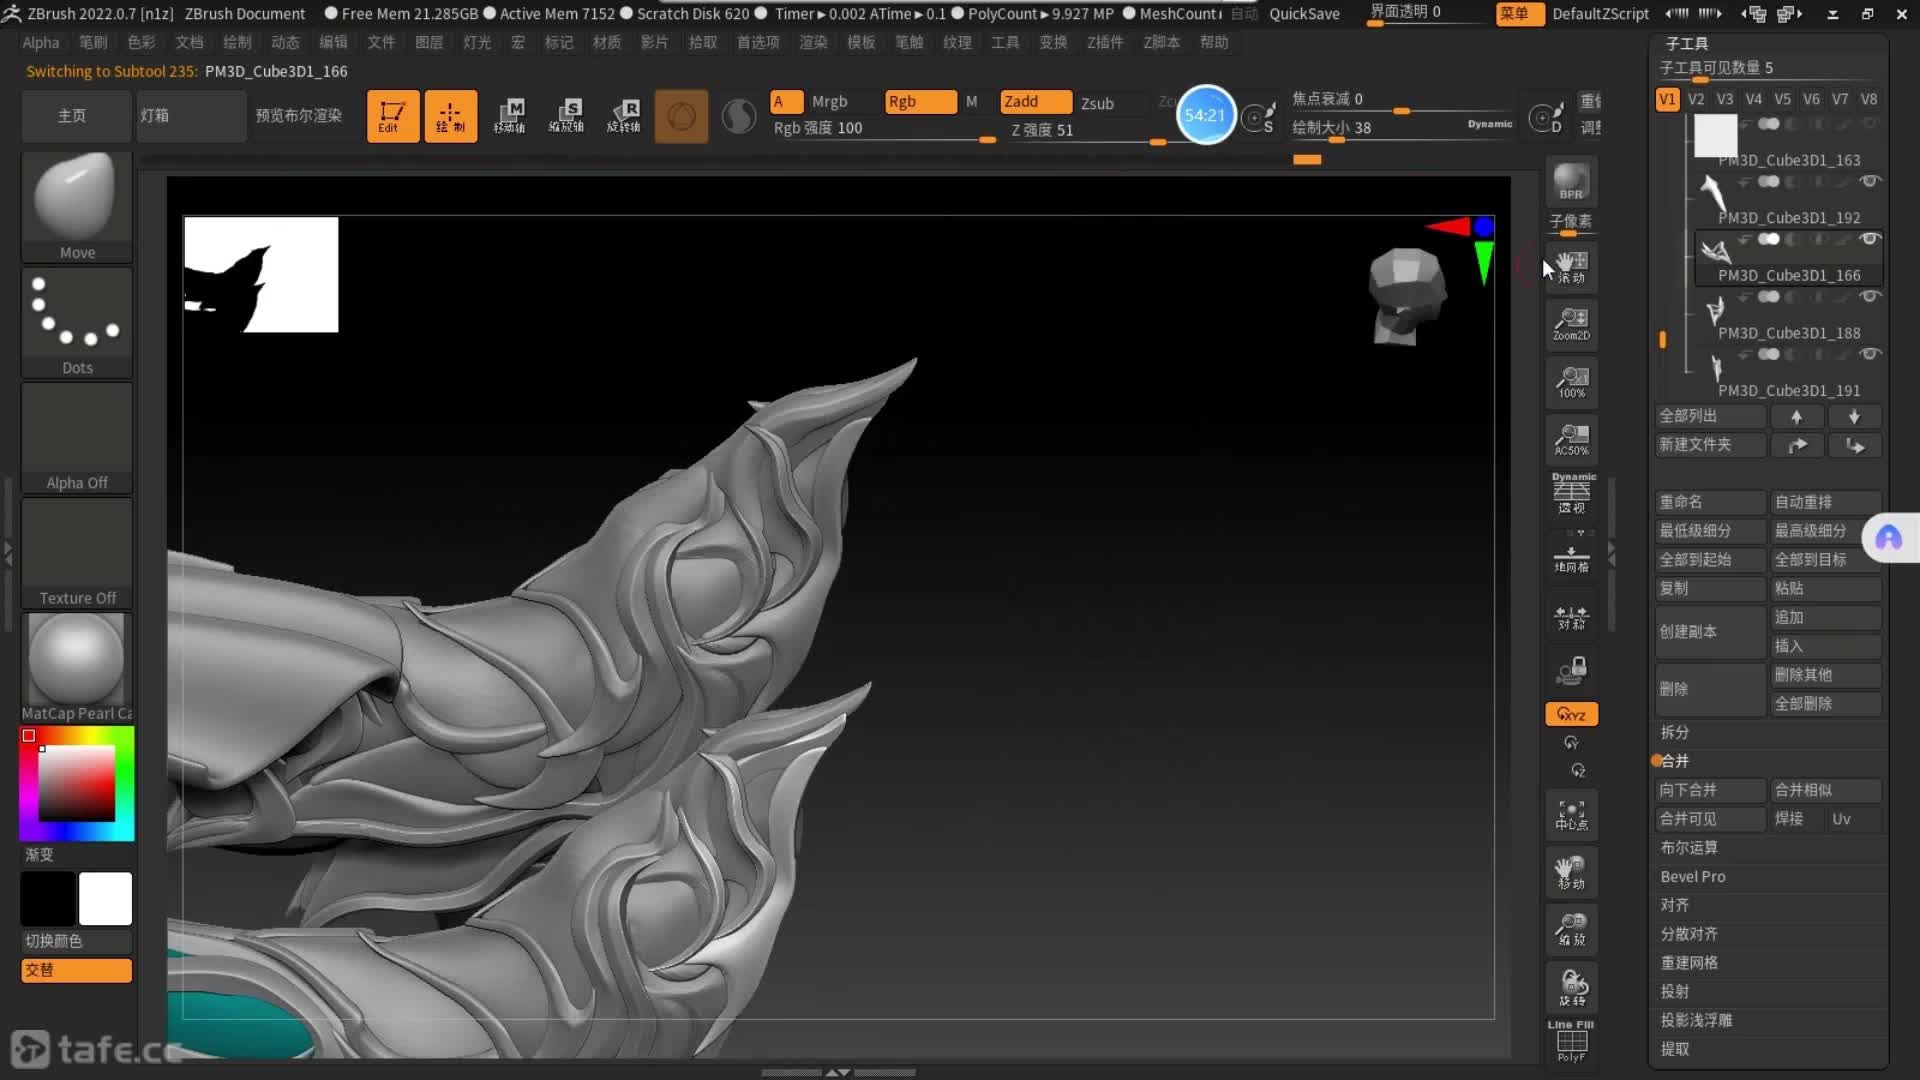Image resolution: width=1920 pixels, height=1080 pixels.
Task: Toggle the Xyz rotation button
Action: pos(1571,714)
